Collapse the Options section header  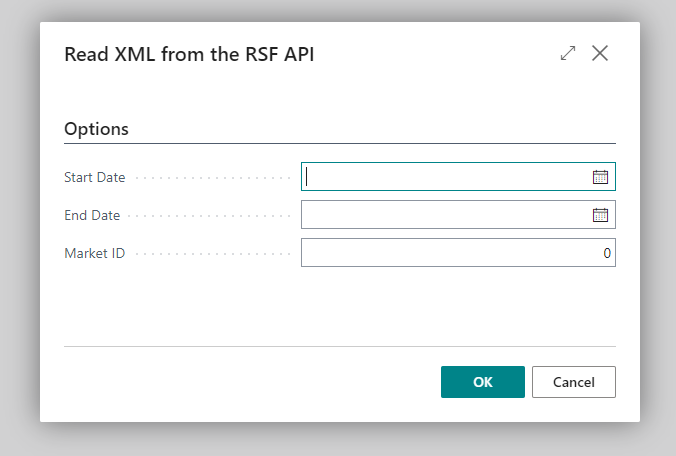(96, 129)
